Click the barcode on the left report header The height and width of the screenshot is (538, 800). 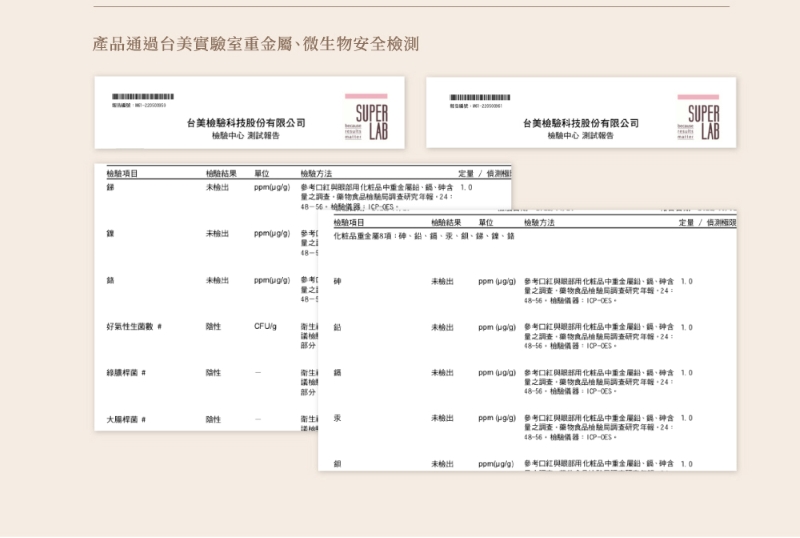click(x=142, y=97)
